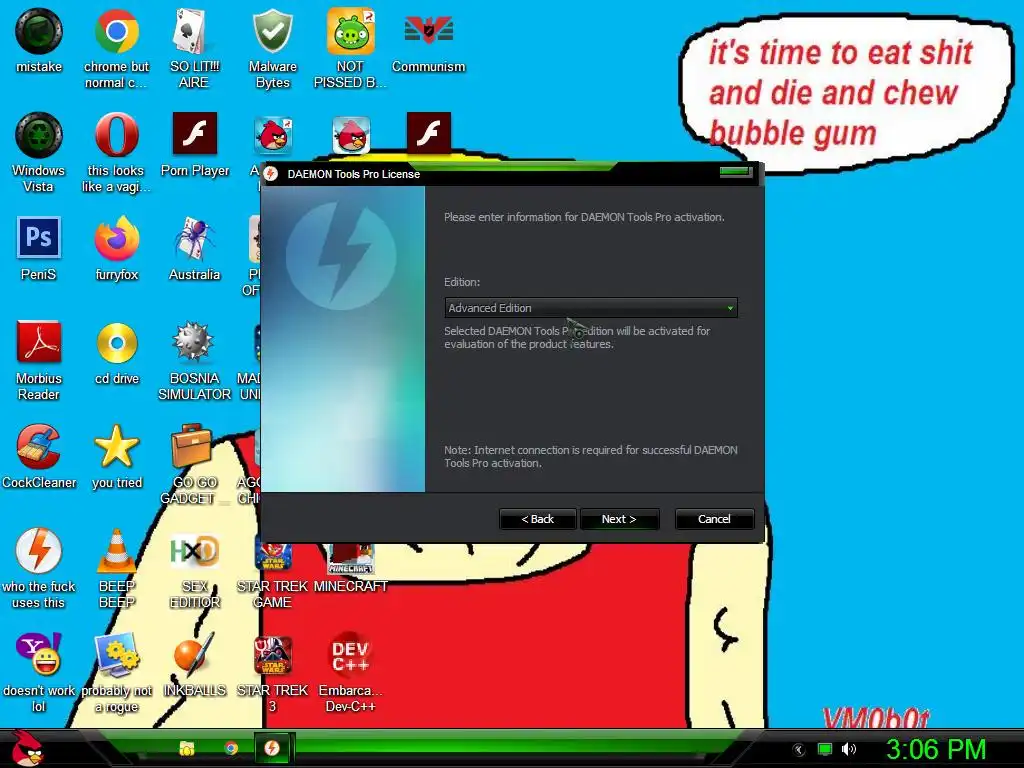Open the 'Communism' desktop icon
This screenshot has height=768, width=1024.
[428, 31]
